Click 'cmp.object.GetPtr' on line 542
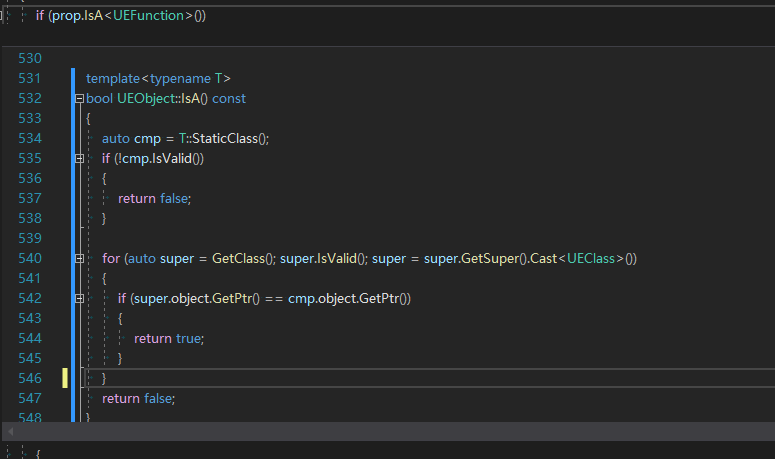Image resolution: width=775 pixels, height=459 pixels. click(x=344, y=298)
